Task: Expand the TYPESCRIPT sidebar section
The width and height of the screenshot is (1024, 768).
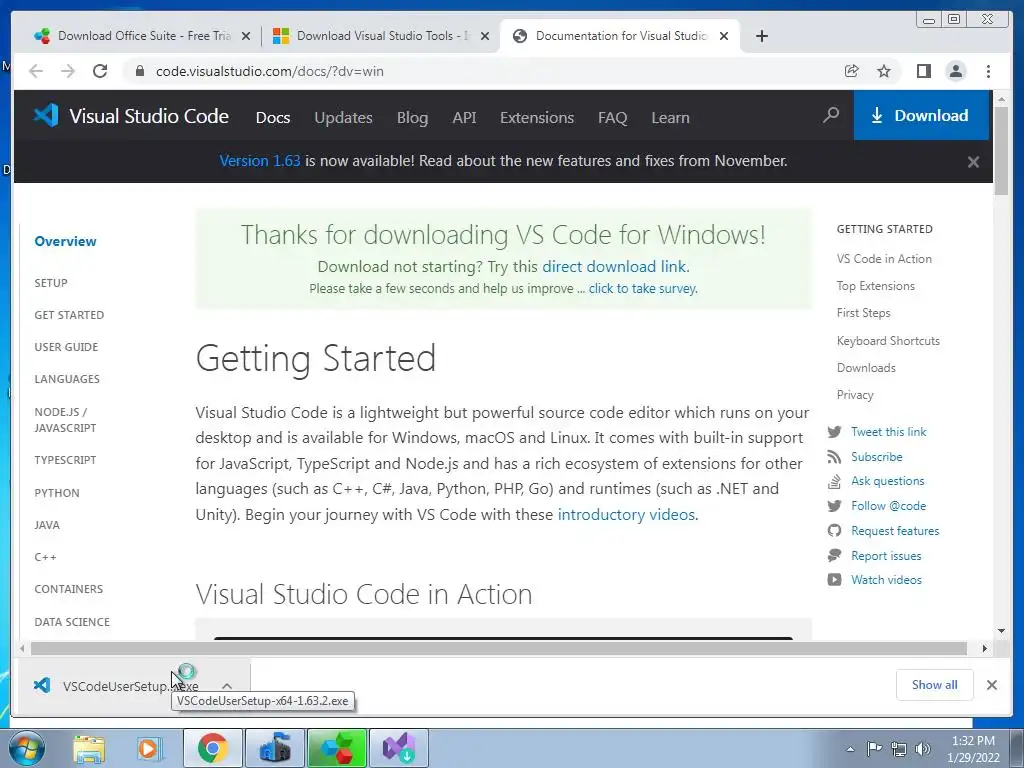Action: [65, 460]
